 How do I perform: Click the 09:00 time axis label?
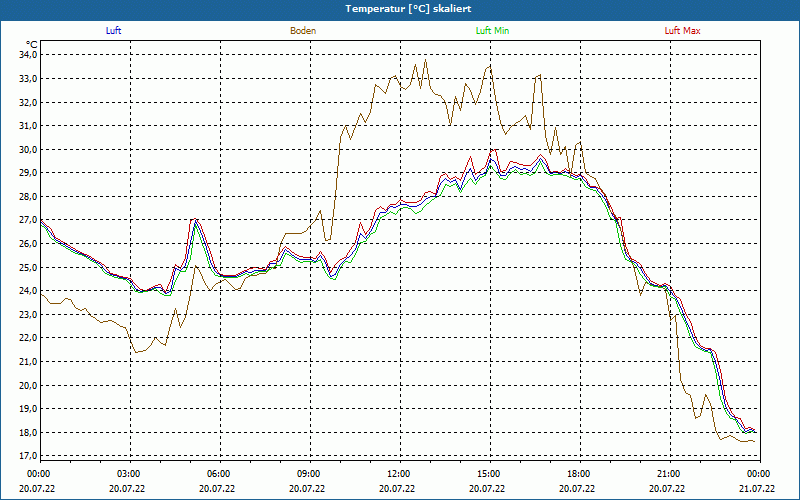[x=310, y=474]
